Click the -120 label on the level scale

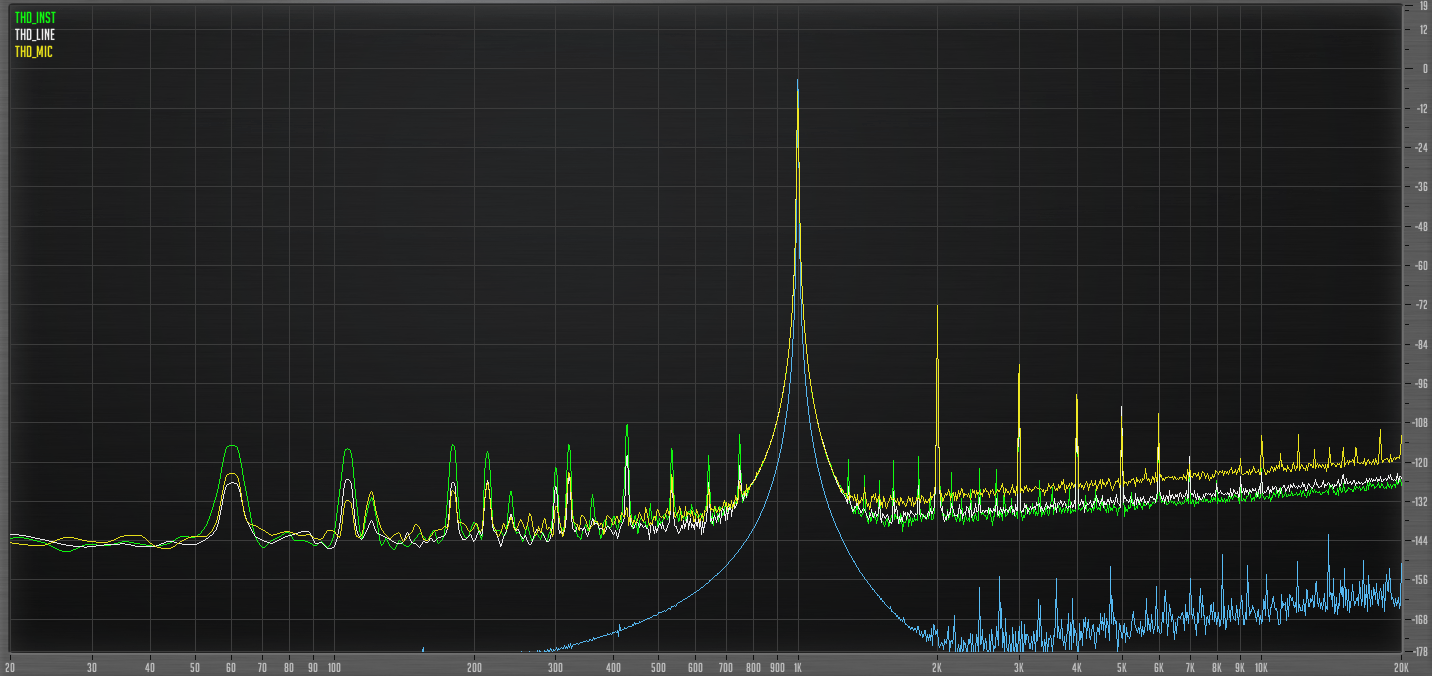coord(1420,463)
